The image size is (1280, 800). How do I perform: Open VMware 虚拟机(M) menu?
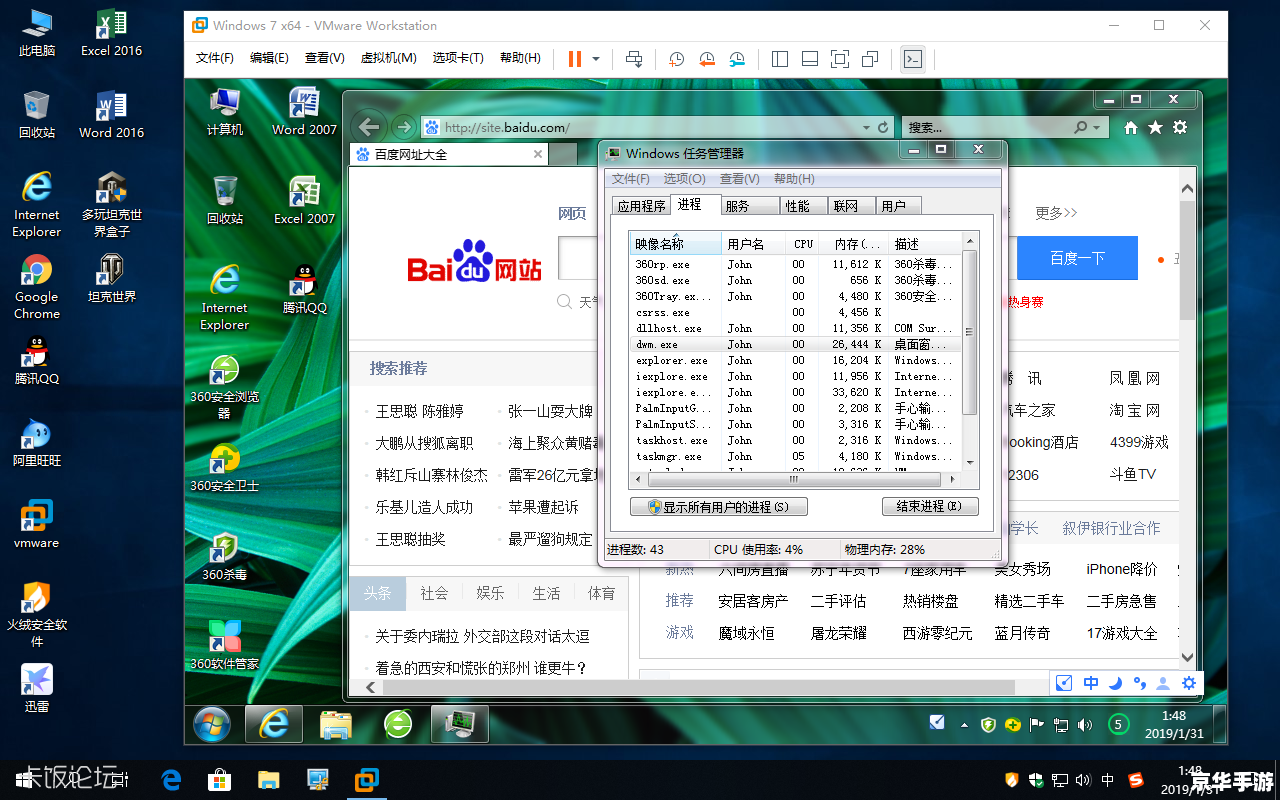tap(388, 58)
